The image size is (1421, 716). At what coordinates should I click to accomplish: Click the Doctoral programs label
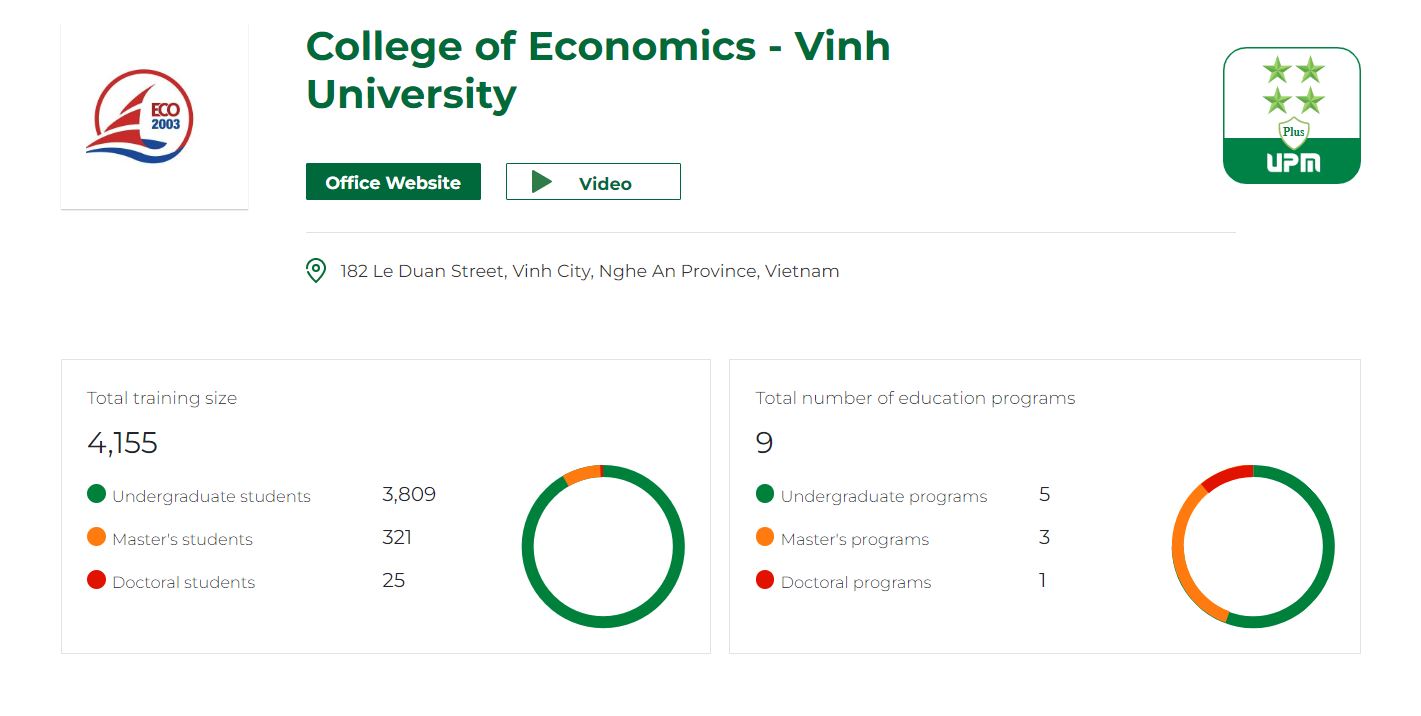click(x=856, y=583)
